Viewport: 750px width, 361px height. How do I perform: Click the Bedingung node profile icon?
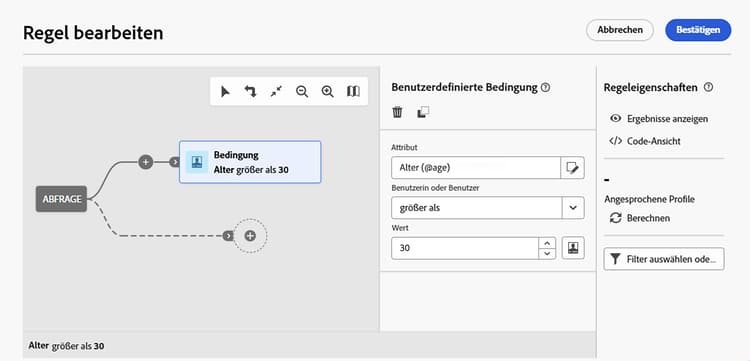(197, 162)
